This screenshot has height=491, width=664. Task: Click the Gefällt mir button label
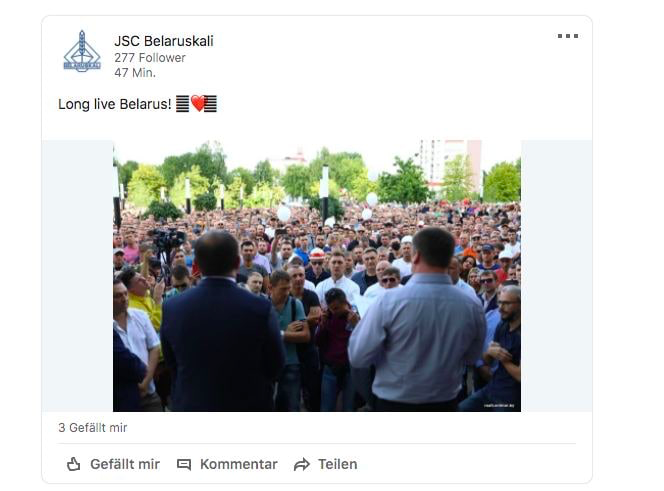click(125, 464)
